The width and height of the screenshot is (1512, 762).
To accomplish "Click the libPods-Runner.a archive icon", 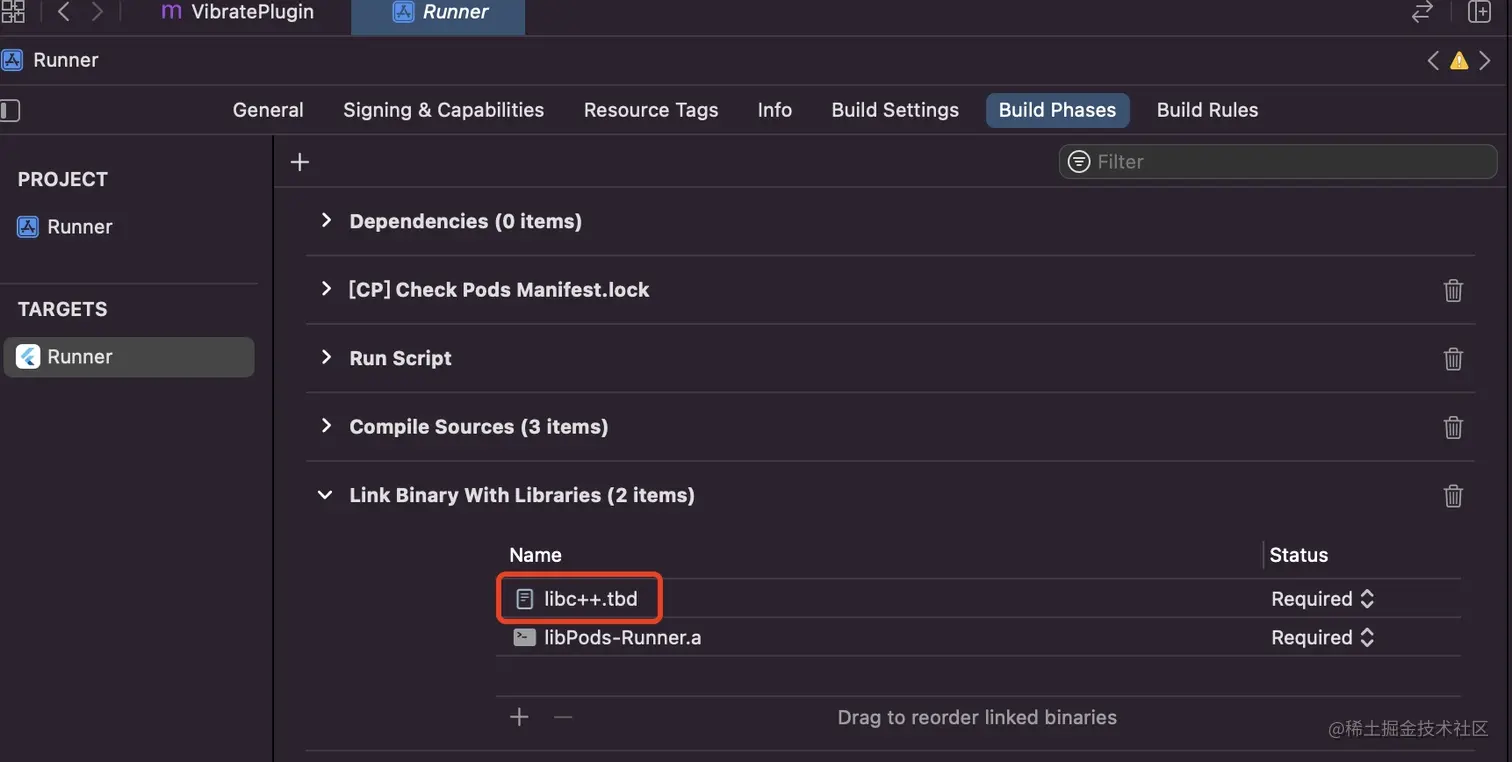I will [x=524, y=637].
